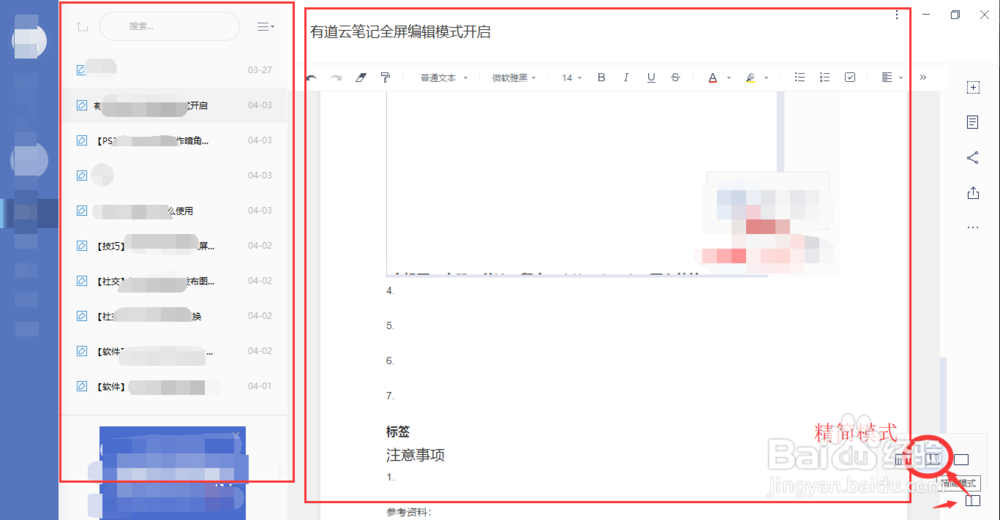Open the 普通文本 paragraph style dropdown
This screenshot has width=1000, height=520.
click(444, 78)
